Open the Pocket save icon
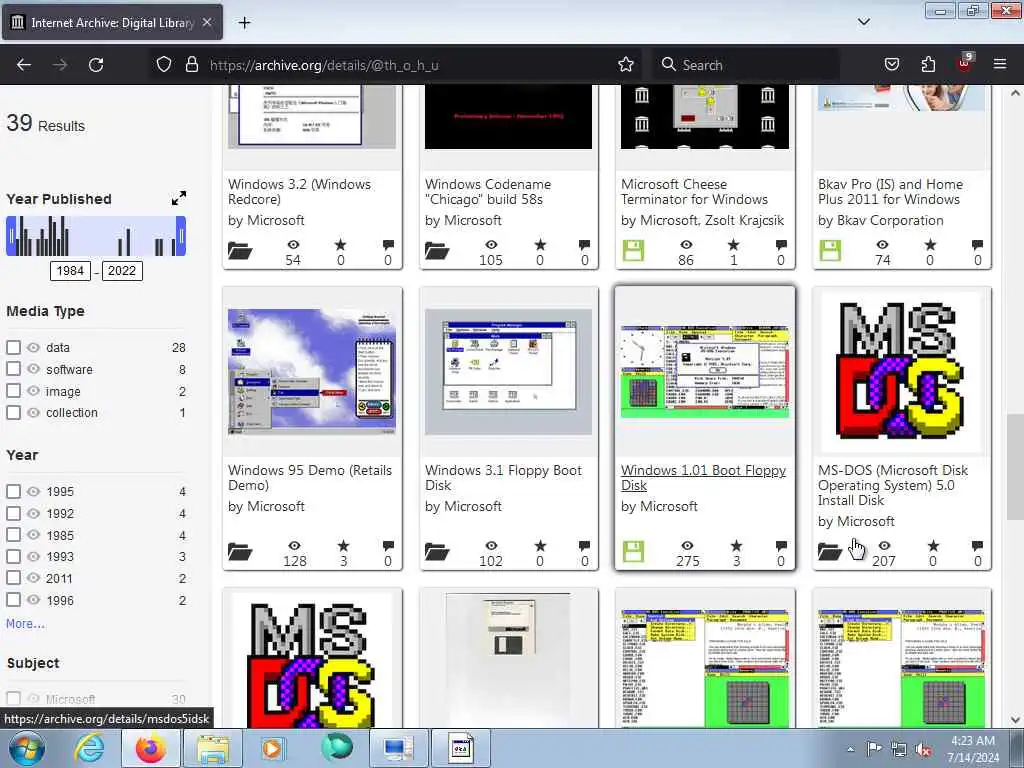 [891, 65]
